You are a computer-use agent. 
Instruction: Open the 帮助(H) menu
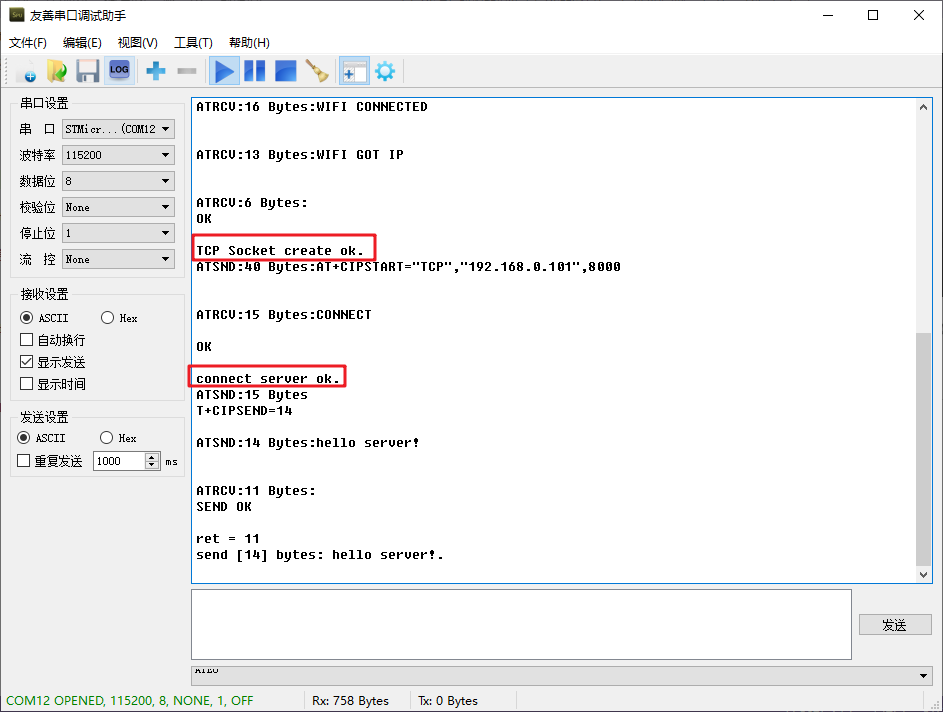pos(249,43)
